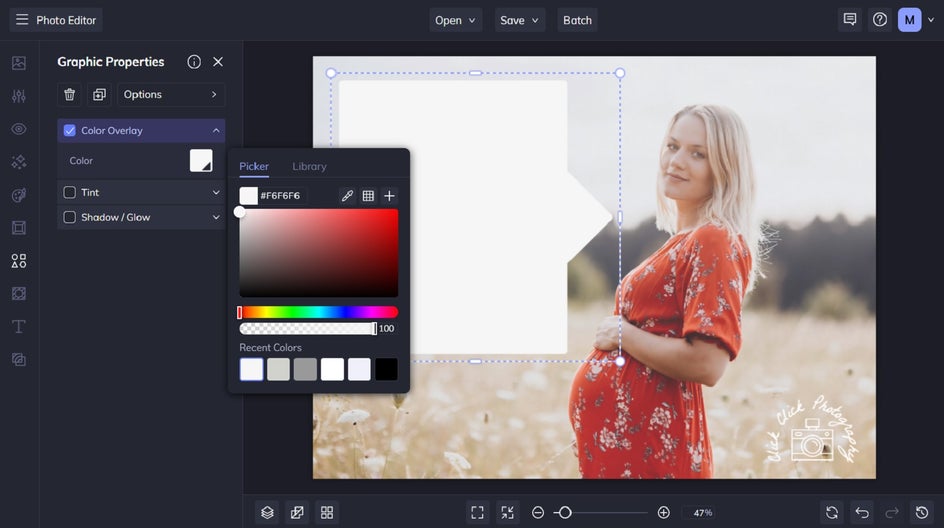Screen dimensions: 944x528
Task: Open the Save dropdown menu
Action: (520, 20)
